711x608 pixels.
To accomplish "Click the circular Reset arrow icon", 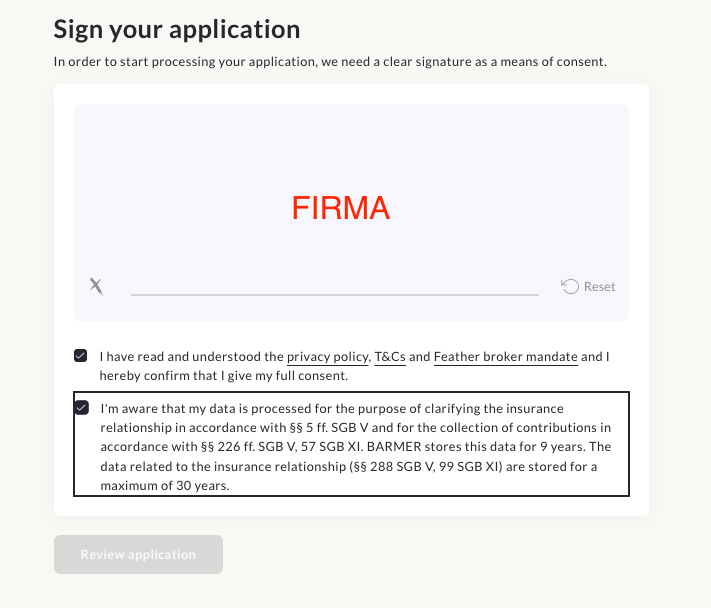I will (x=570, y=286).
